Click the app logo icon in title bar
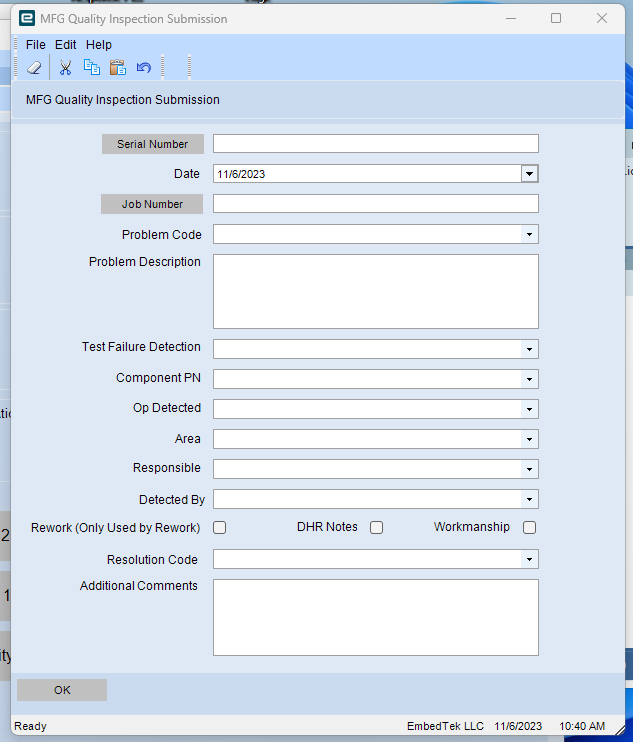This screenshot has width=633, height=742. coord(27,18)
